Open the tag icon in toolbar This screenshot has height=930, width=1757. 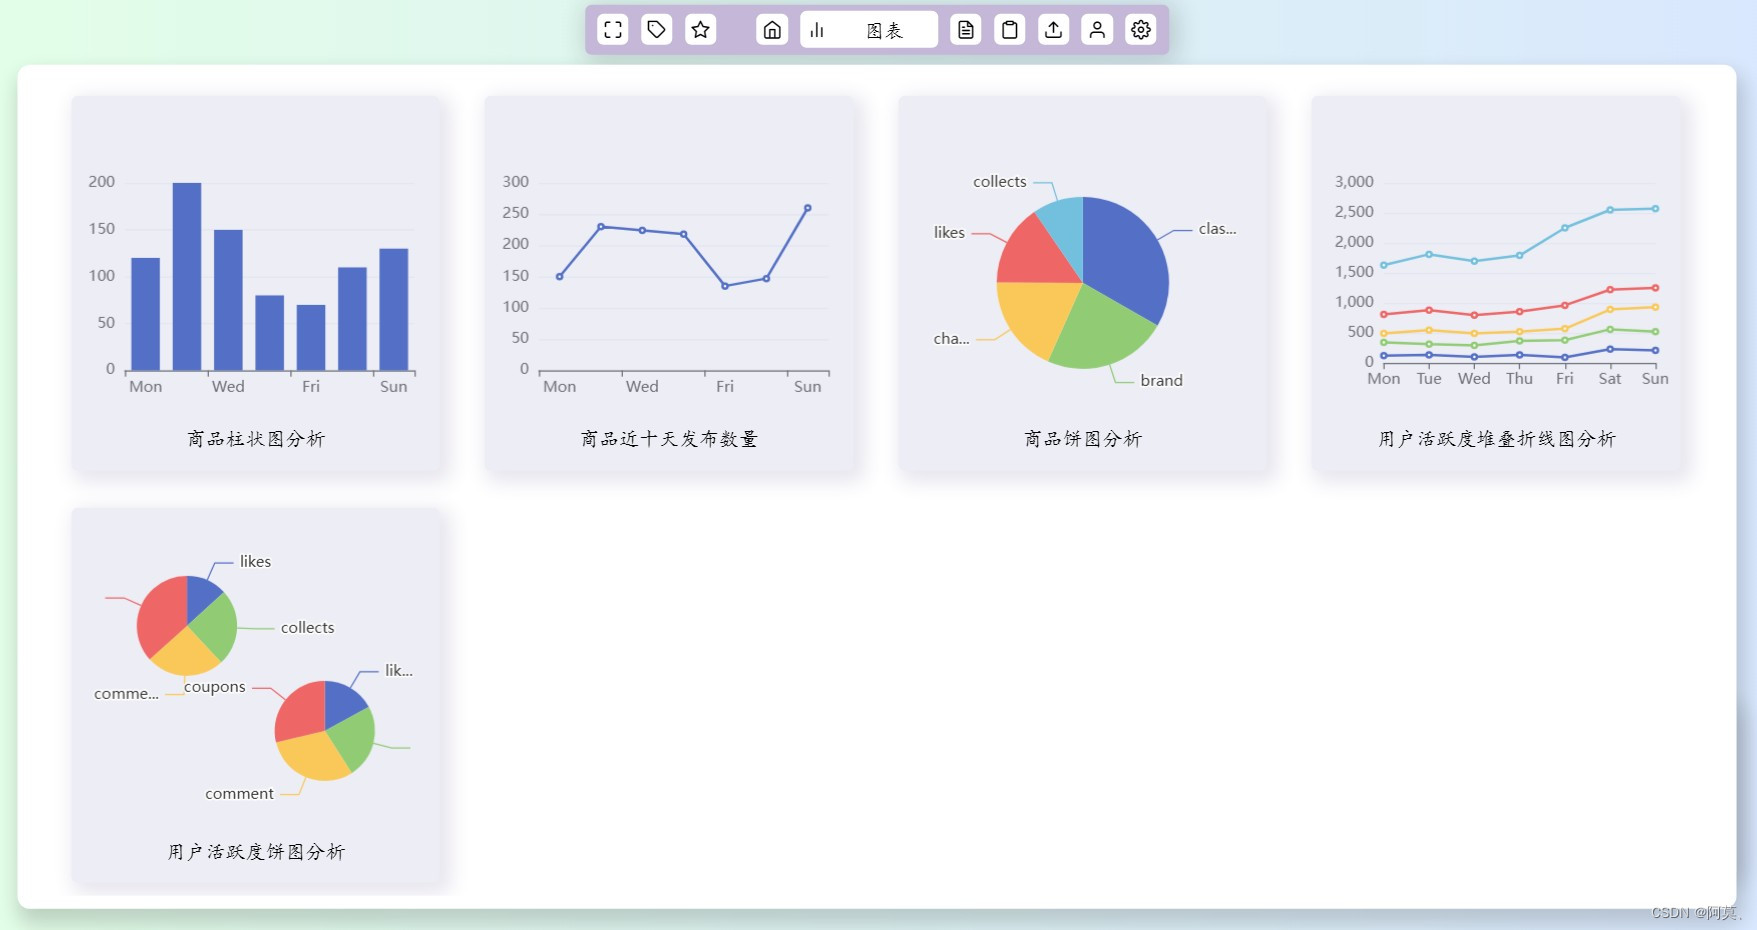(x=657, y=30)
